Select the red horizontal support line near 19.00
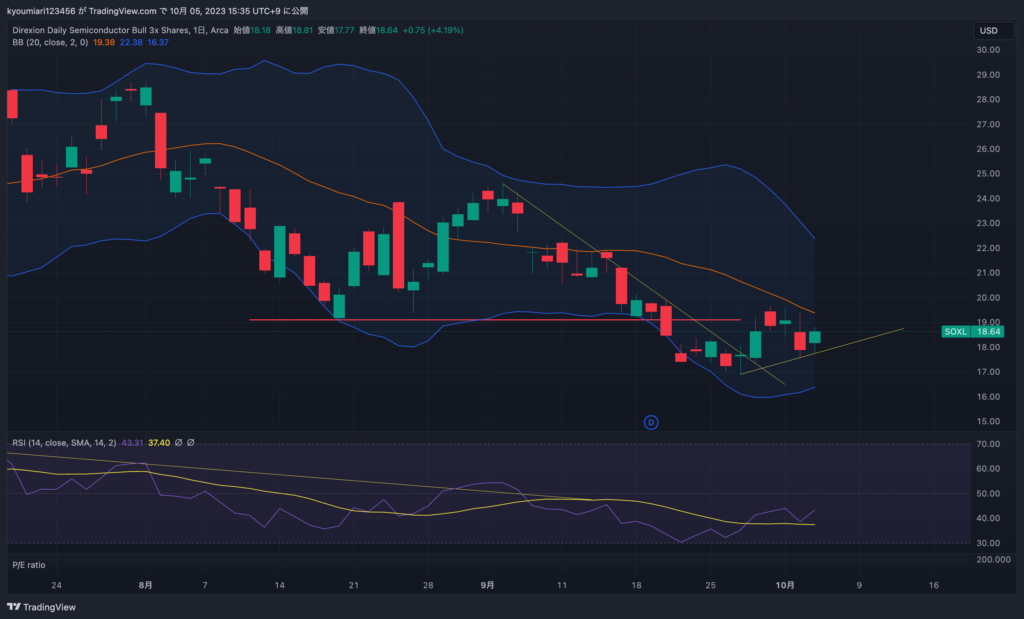Screen dimensions: 1024x619 495,320
